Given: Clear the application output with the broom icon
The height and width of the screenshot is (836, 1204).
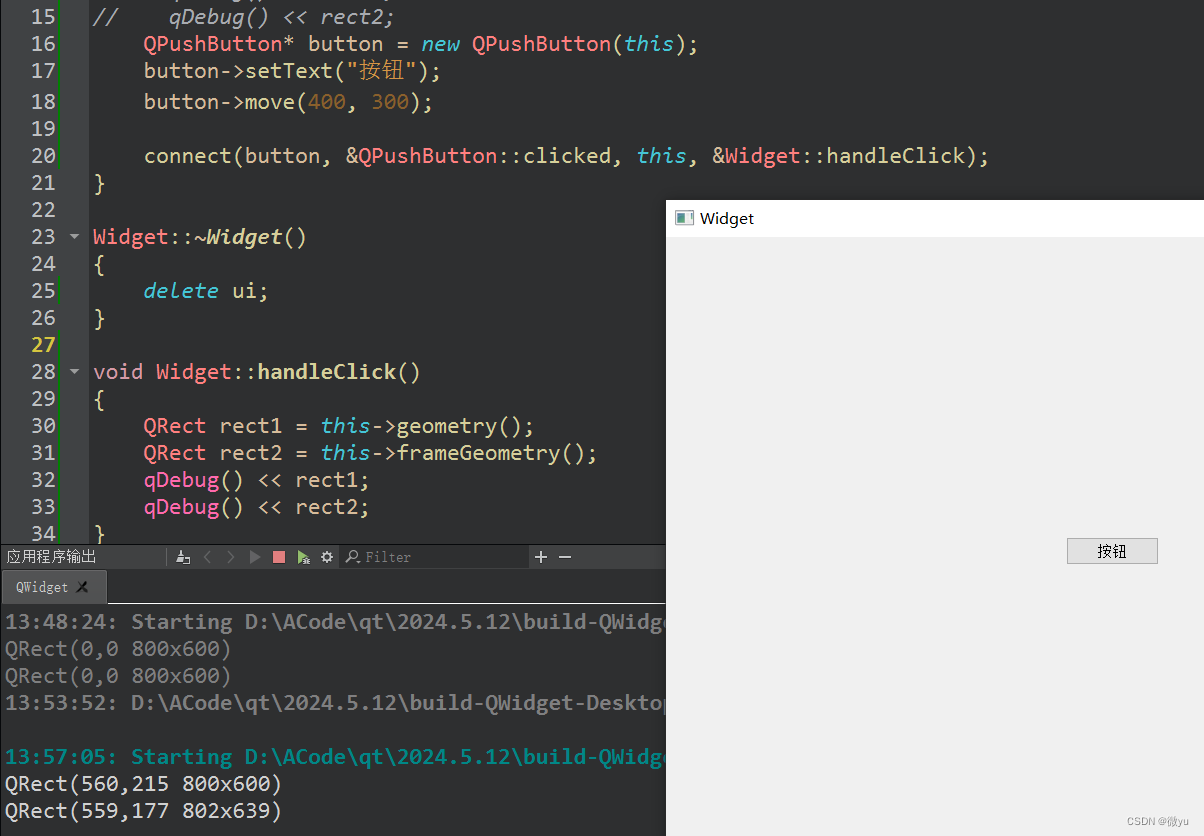Looking at the screenshot, I should [183, 557].
